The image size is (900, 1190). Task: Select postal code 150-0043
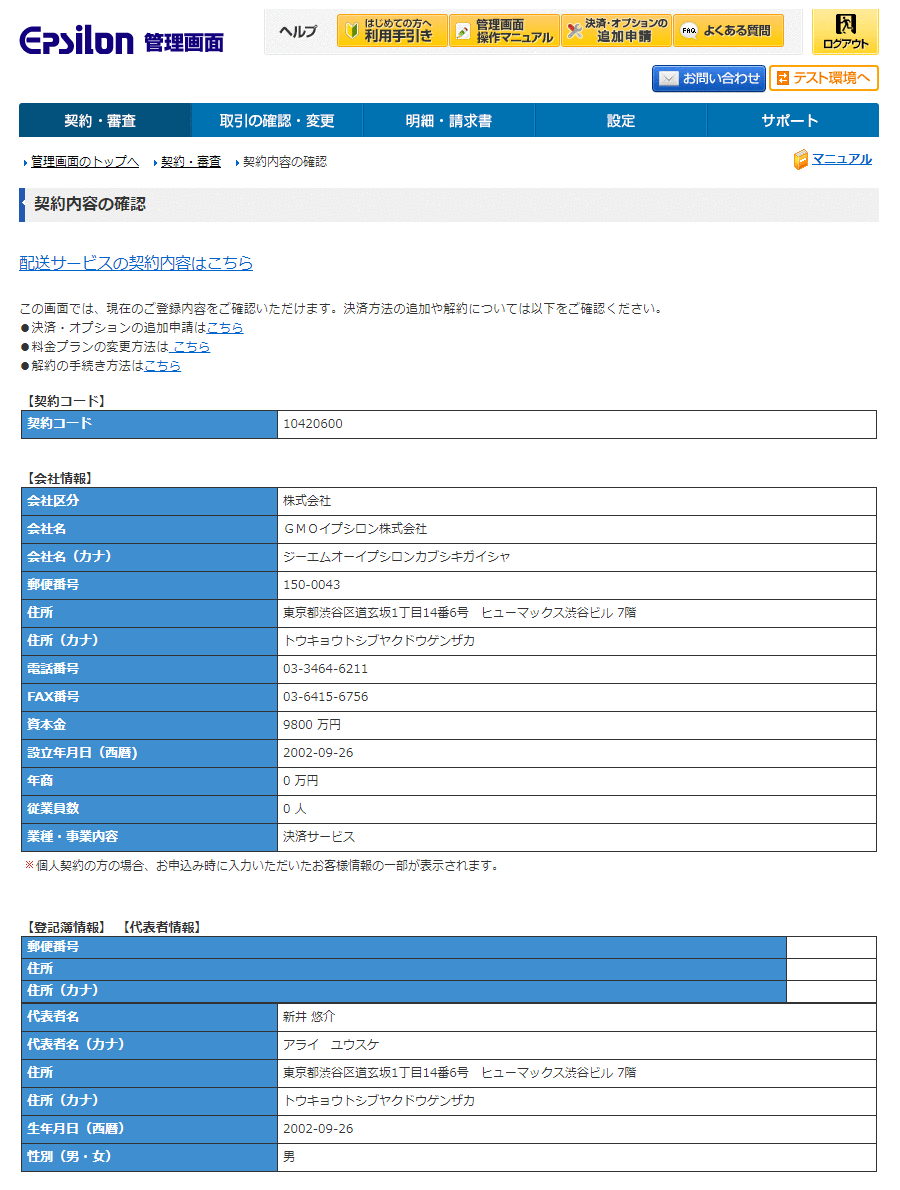pos(312,584)
